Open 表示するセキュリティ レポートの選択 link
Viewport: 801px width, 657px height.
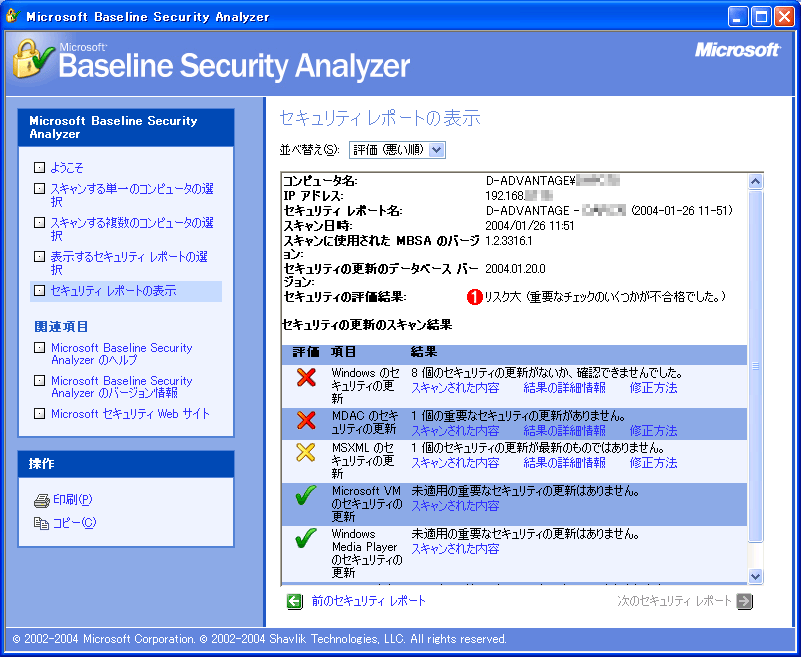tap(129, 263)
